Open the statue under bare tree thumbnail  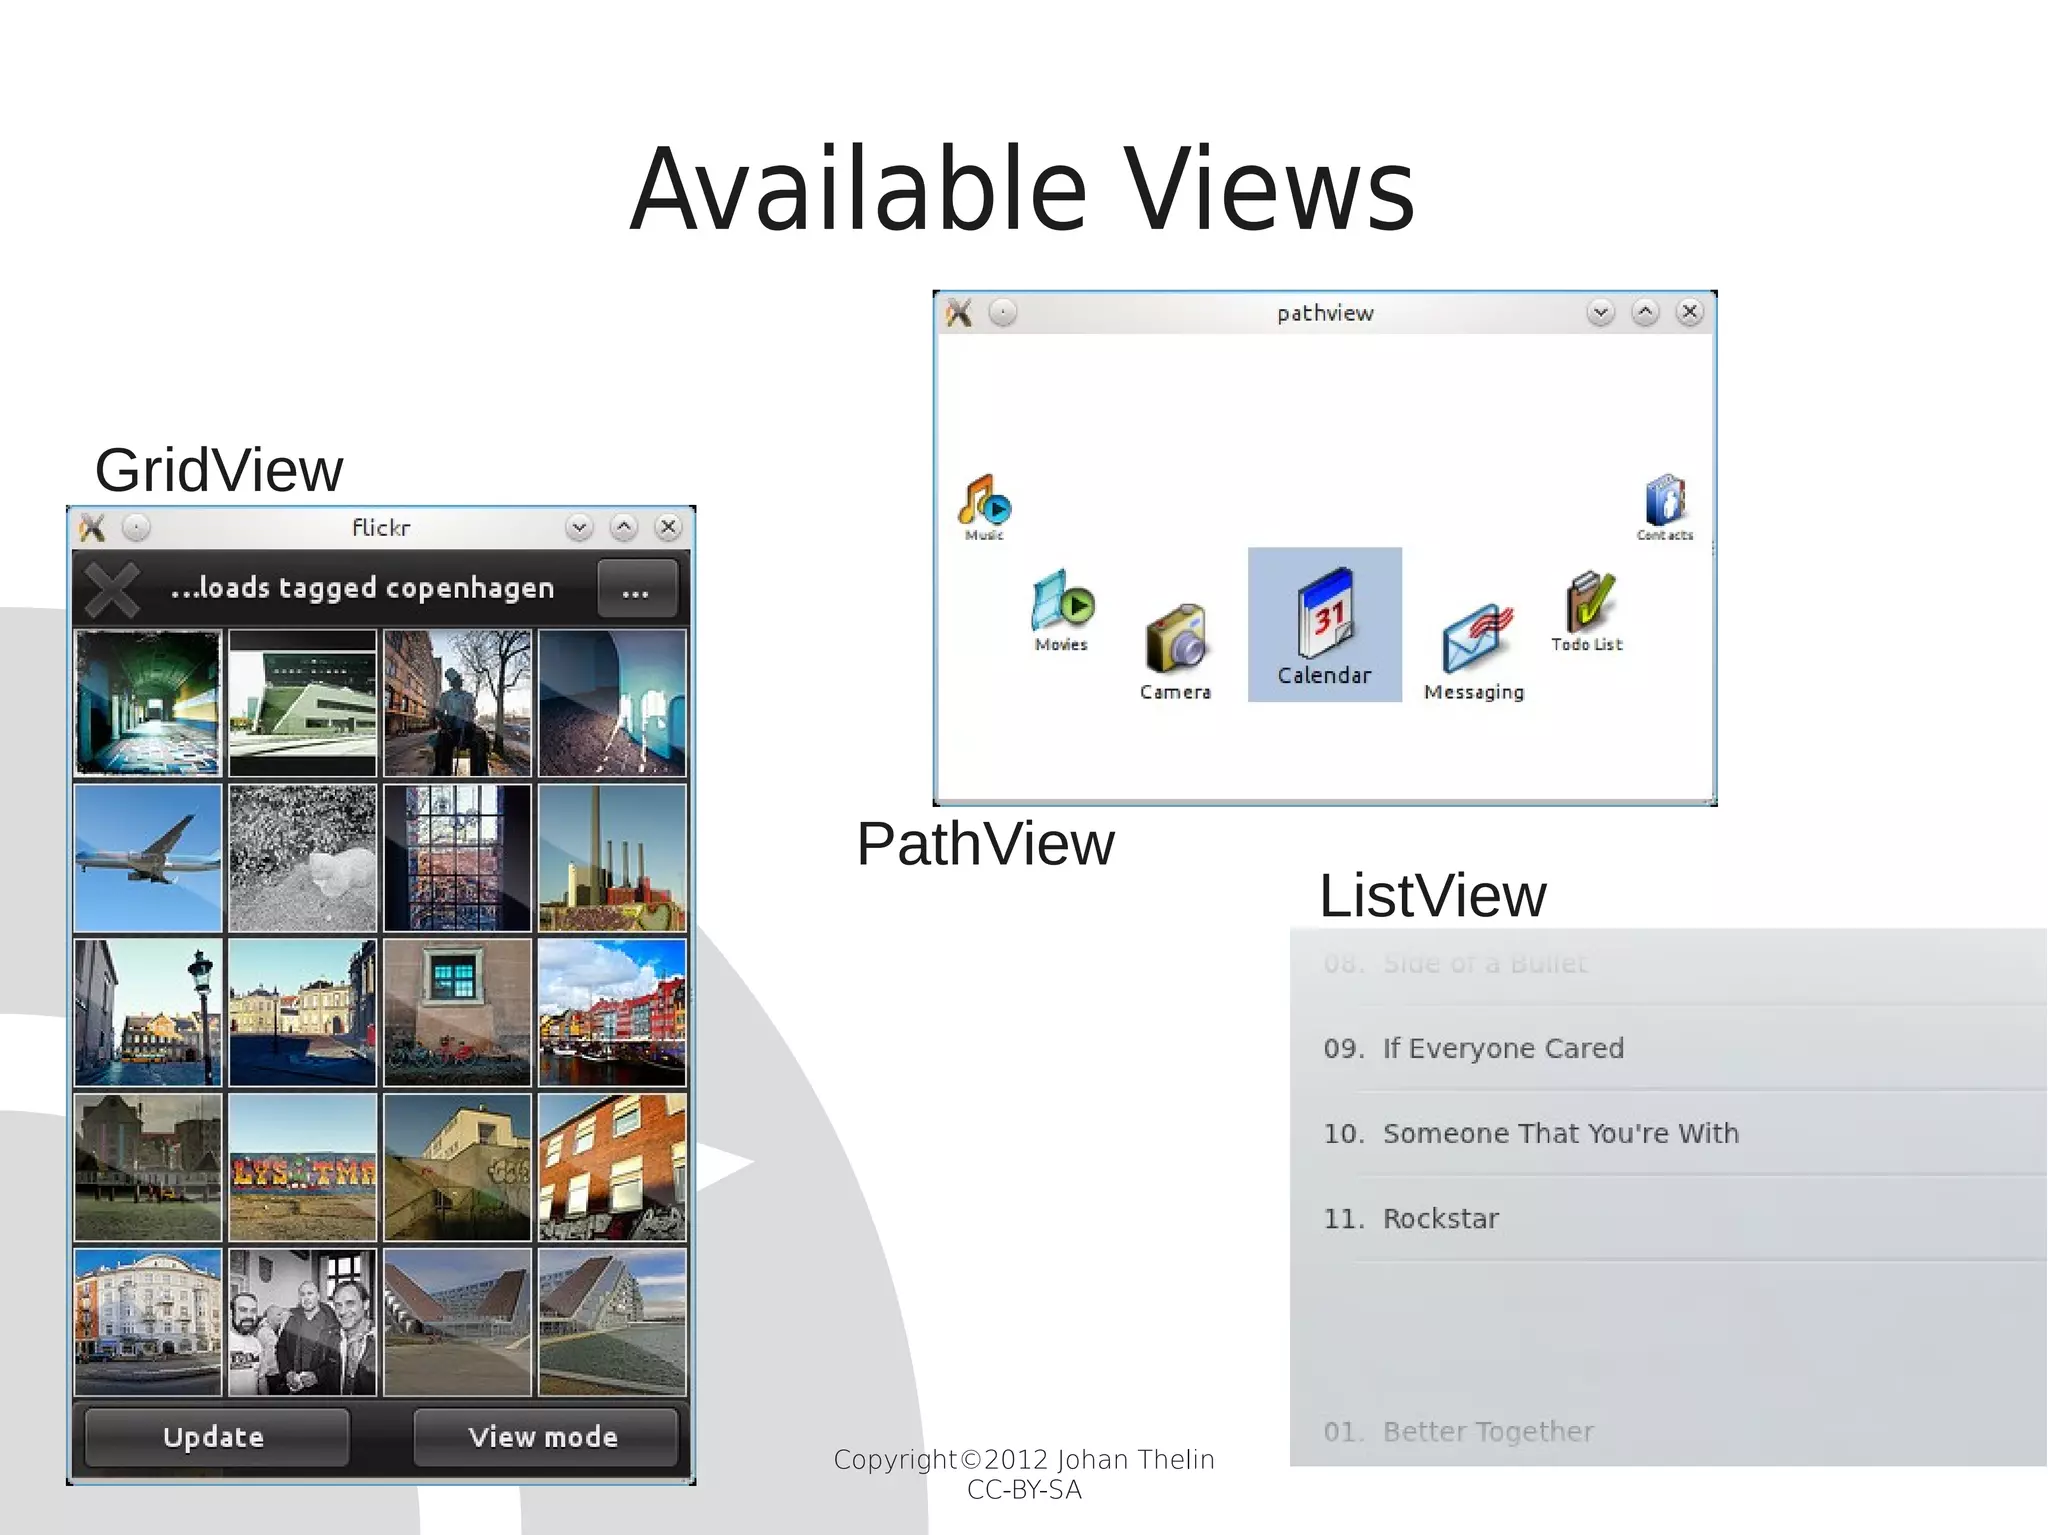pyautogui.click(x=457, y=703)
